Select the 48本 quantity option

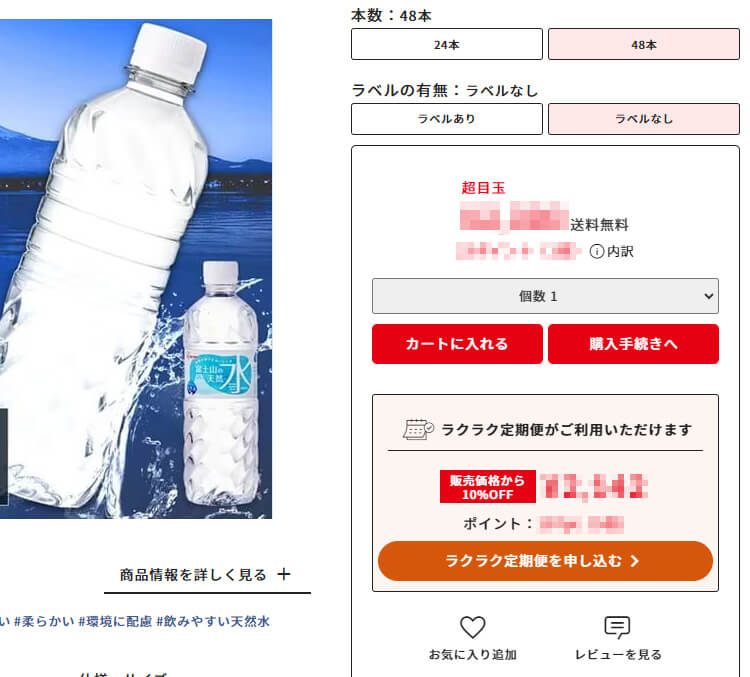click(x=644, y=44)
